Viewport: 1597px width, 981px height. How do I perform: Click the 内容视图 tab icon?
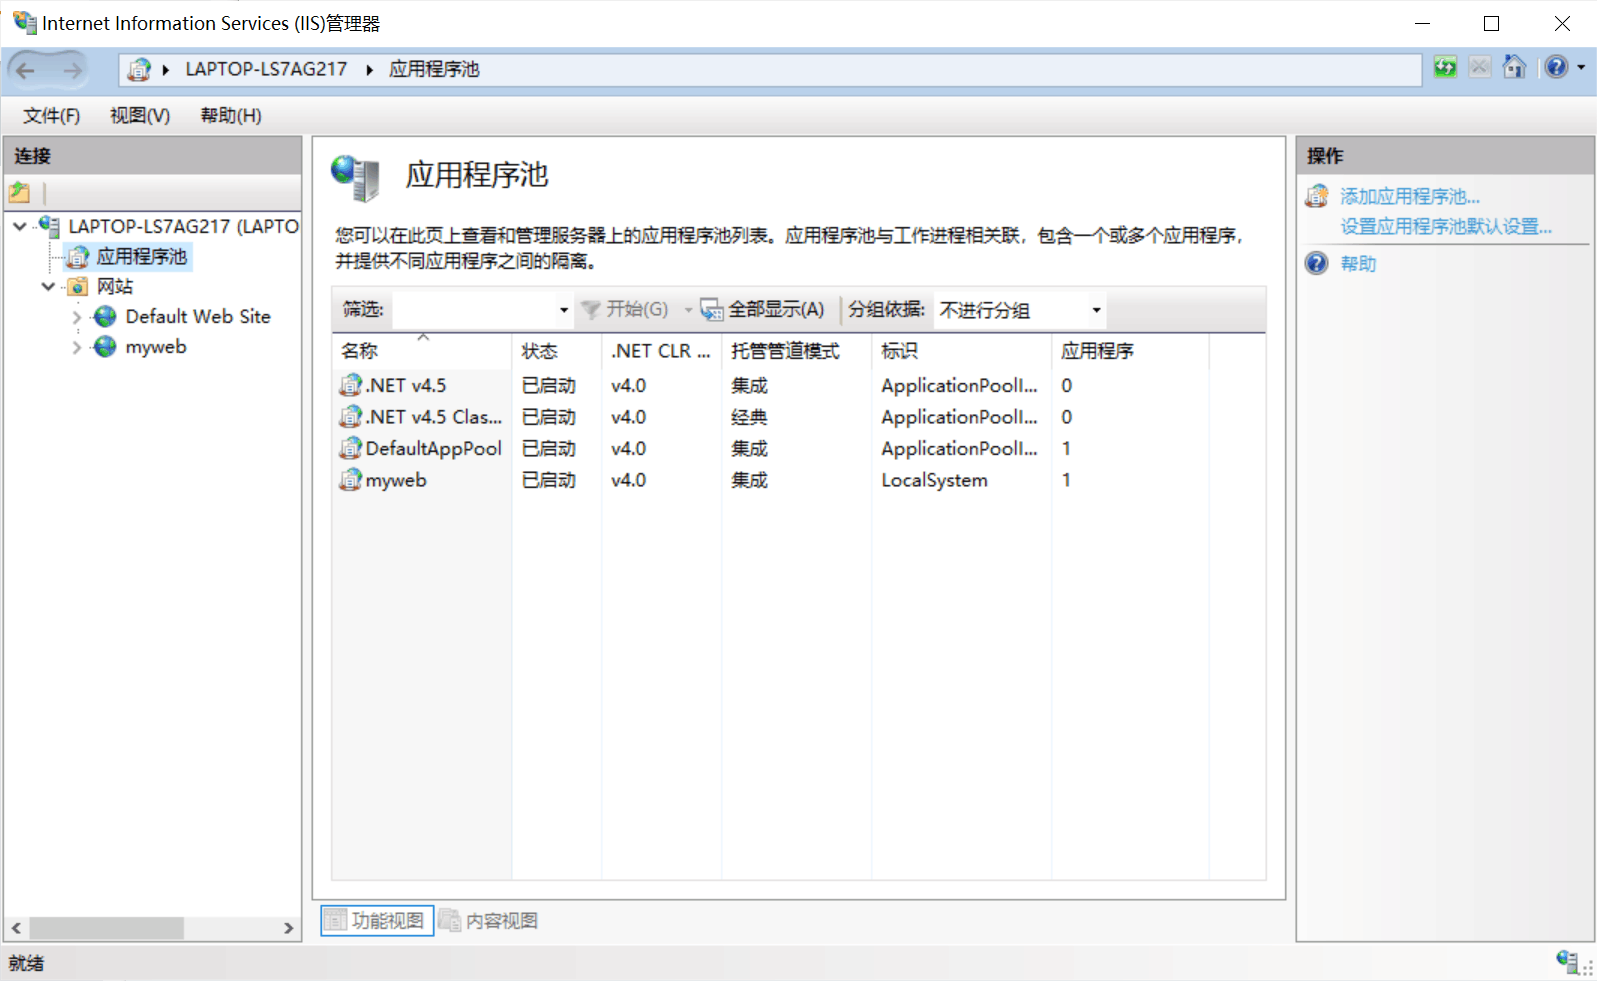[x=451, y=920]
